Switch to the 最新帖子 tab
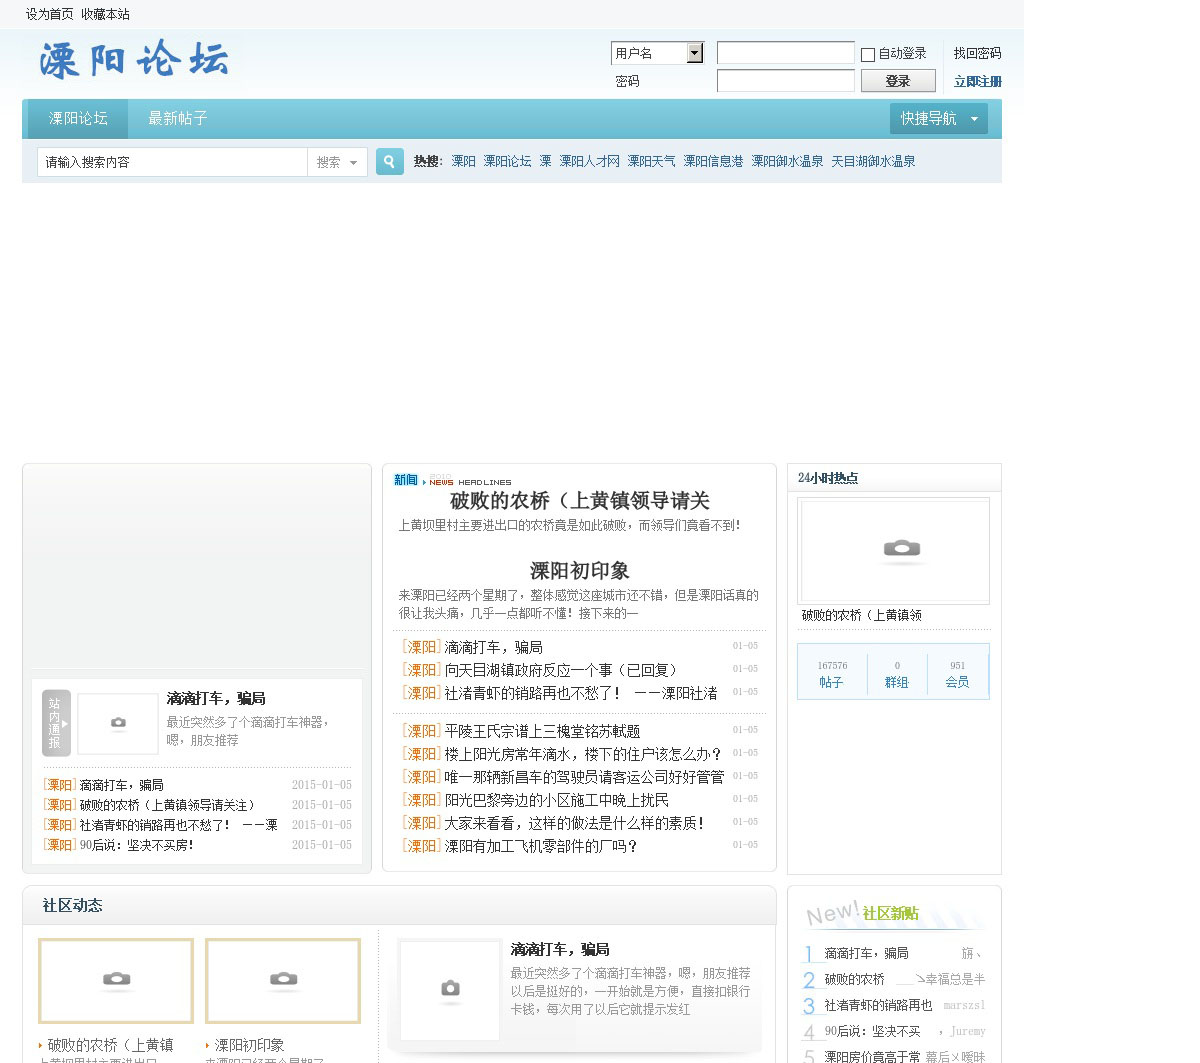Screen dimensions: 1200x1063 pos(177,119)
